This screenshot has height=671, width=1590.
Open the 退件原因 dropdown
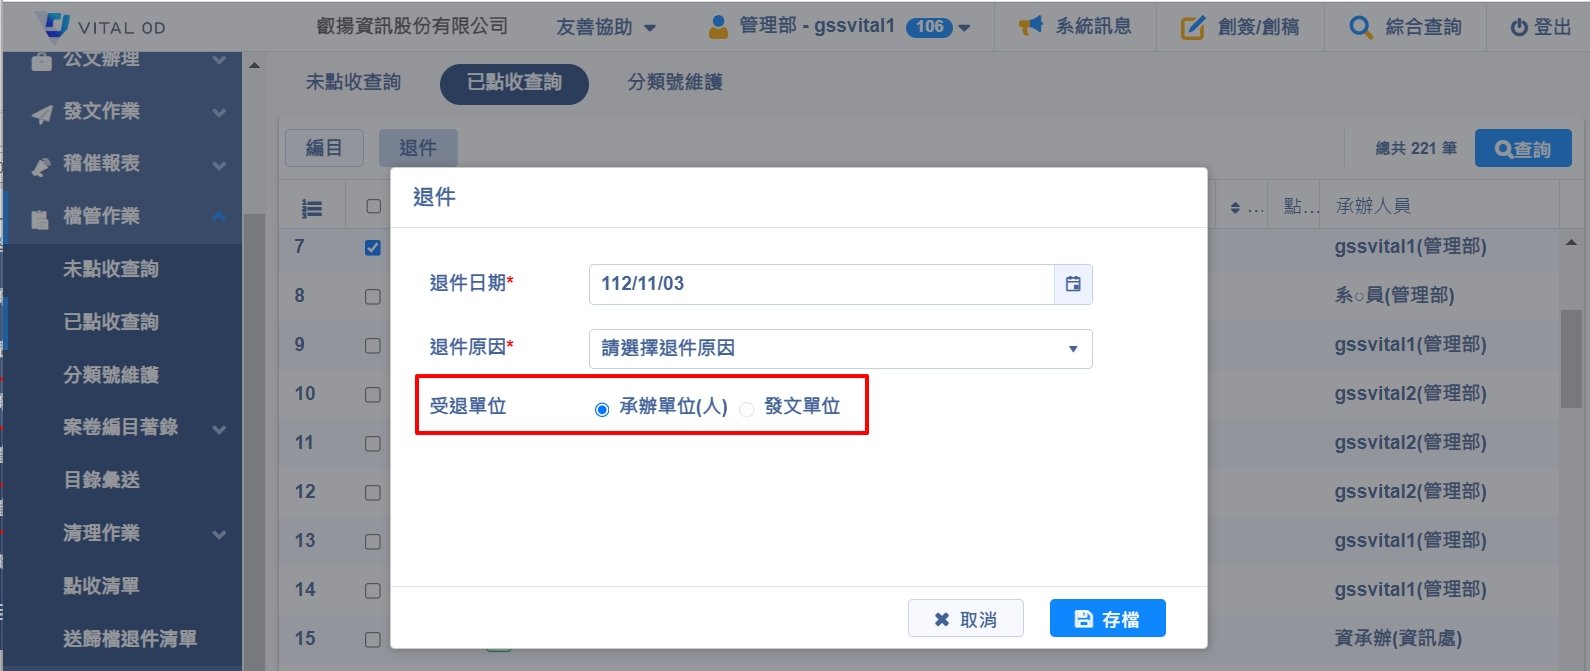click(840, 349)
